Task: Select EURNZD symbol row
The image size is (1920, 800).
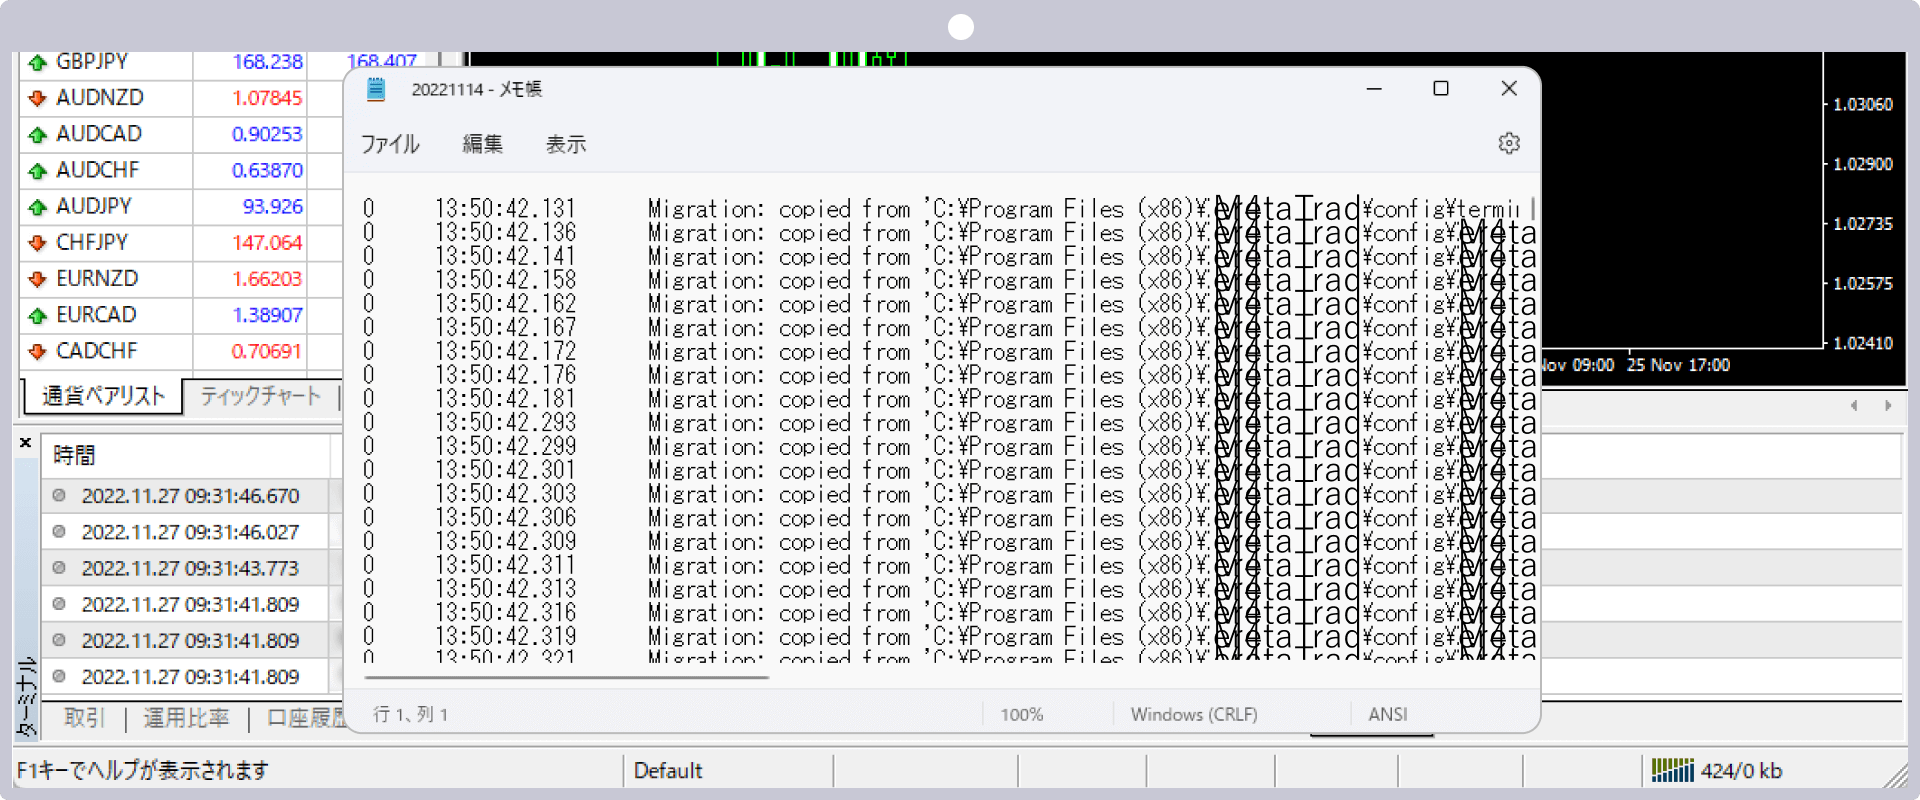Action: (x=180, y=279)
